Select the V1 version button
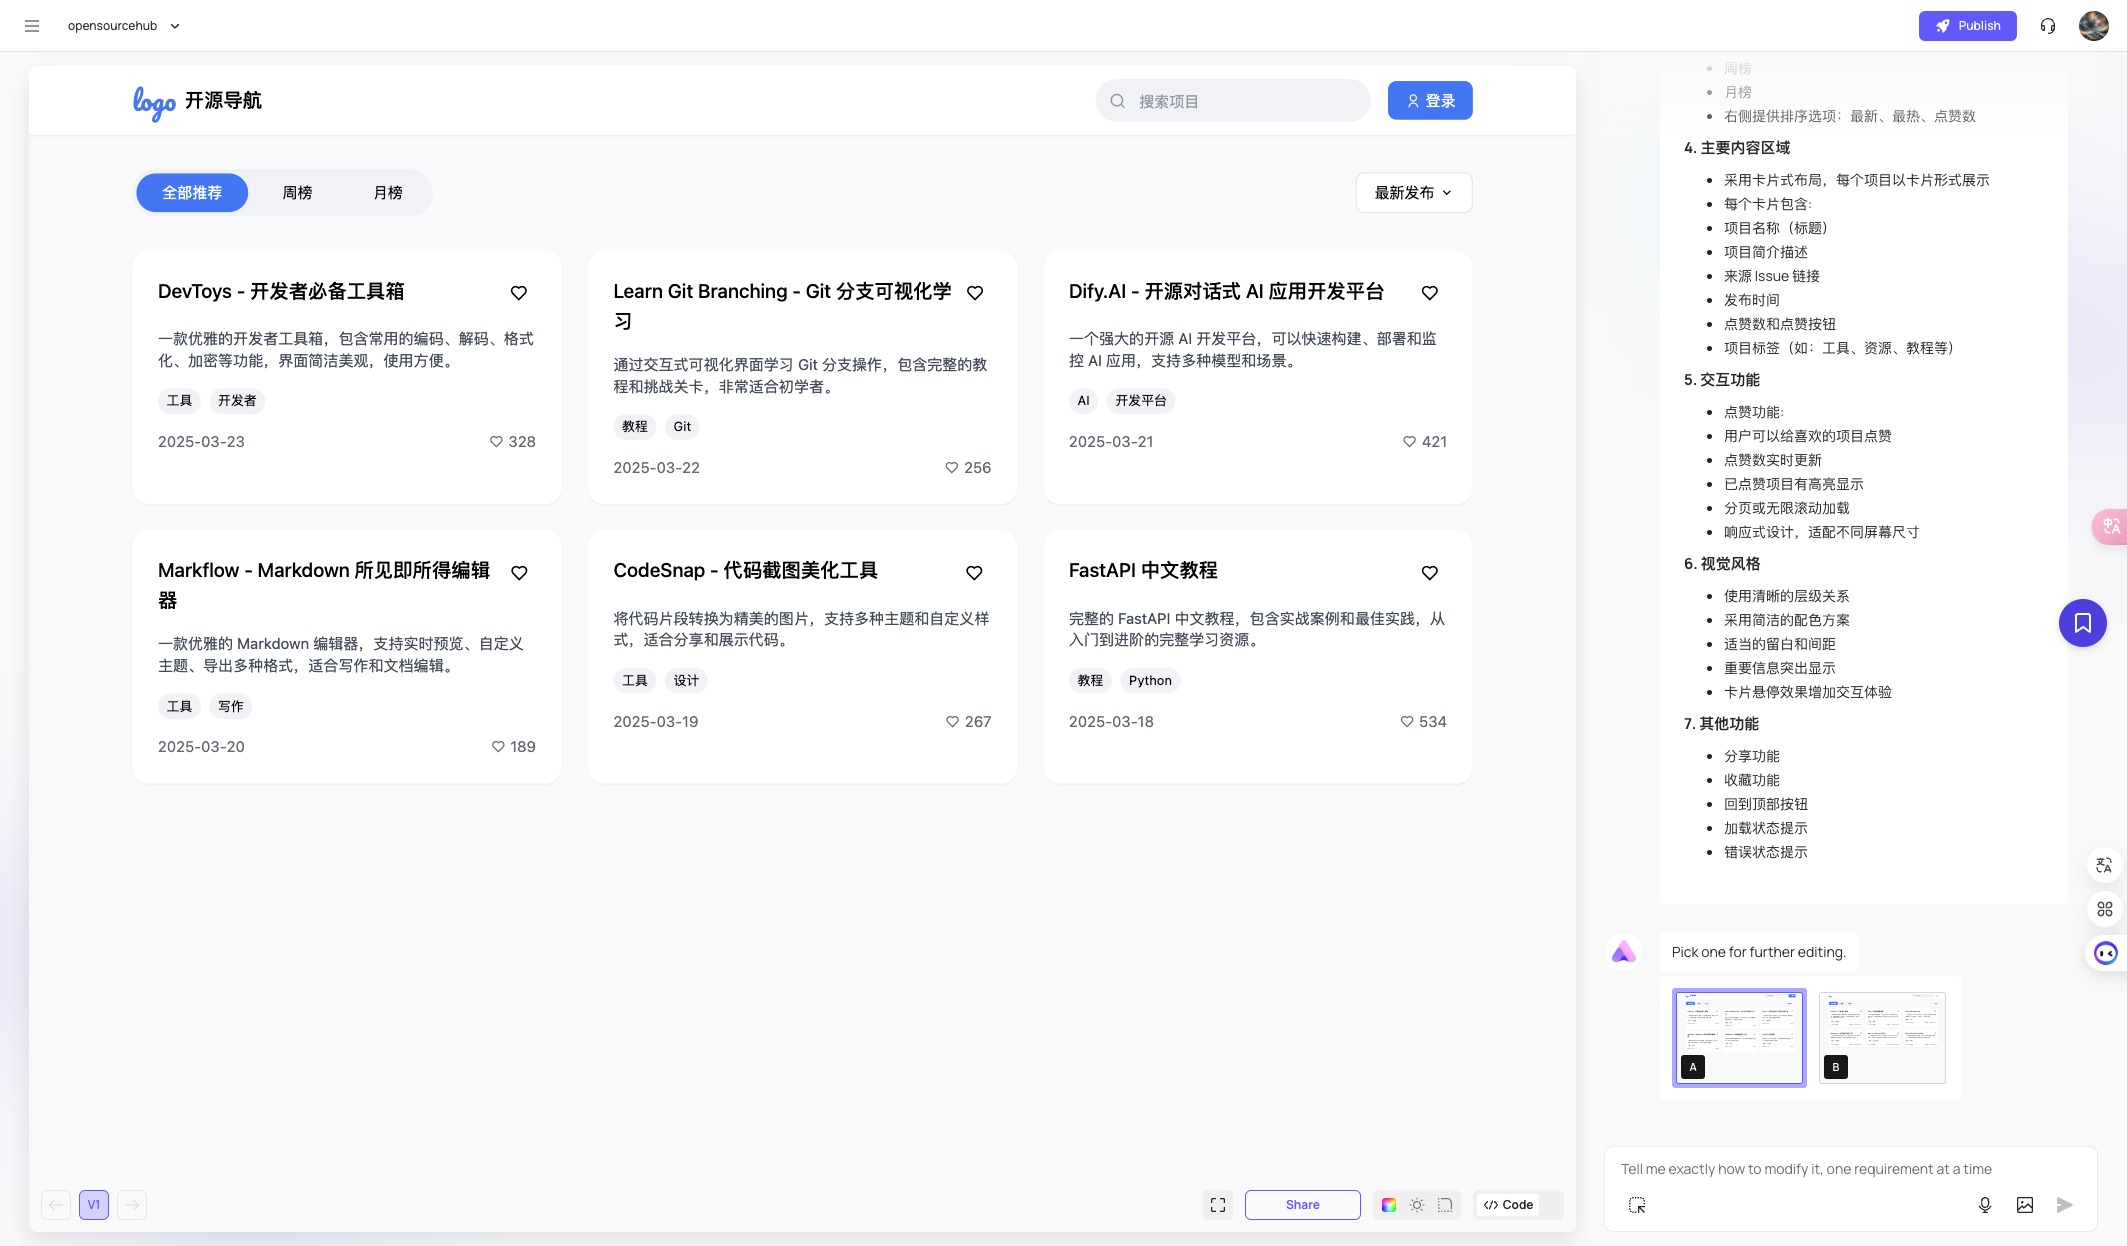 [94, 1205]
